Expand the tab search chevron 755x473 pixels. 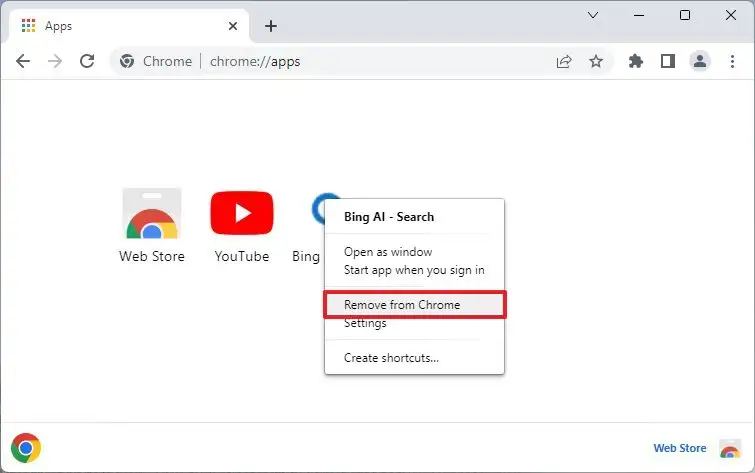(x=593, y=15)
